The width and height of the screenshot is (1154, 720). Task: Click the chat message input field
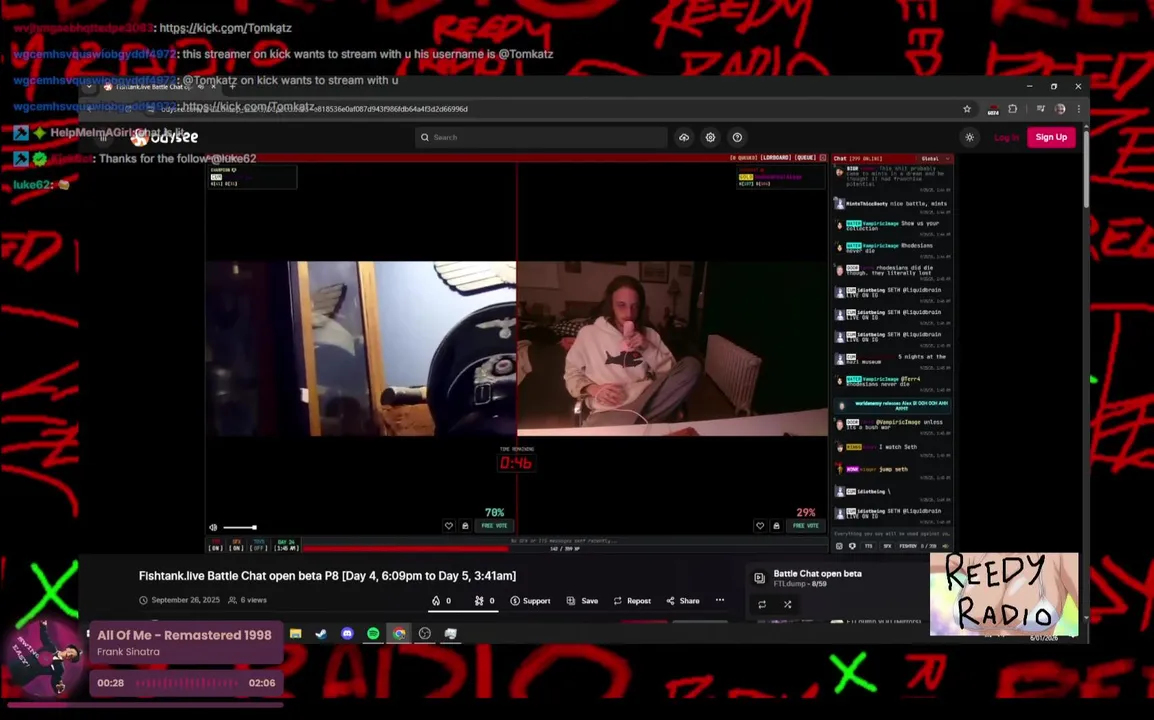tap(892, 534)
